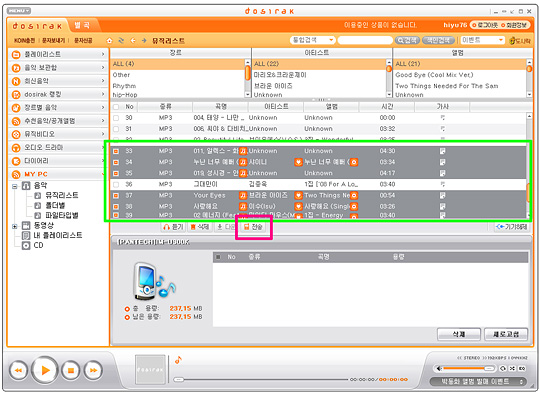This screenshot has width=540, height=397.
Task: Expand the 플레이리스트 sidebar arrow
Action: [103, 54]
